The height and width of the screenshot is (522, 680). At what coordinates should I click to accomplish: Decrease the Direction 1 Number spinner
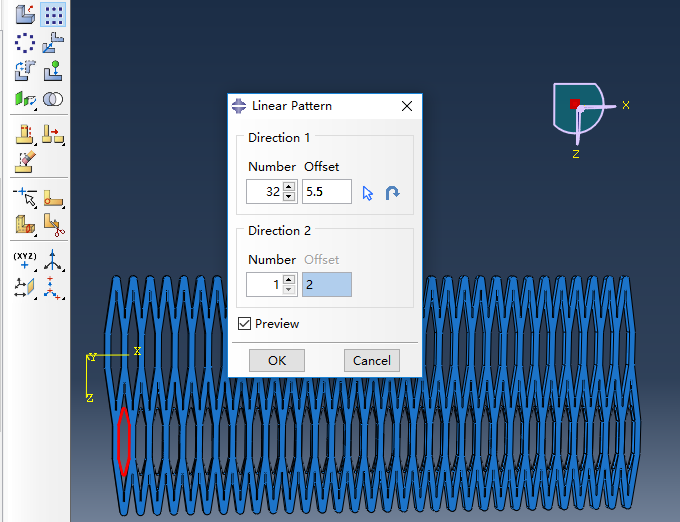(x=289, y=196)
